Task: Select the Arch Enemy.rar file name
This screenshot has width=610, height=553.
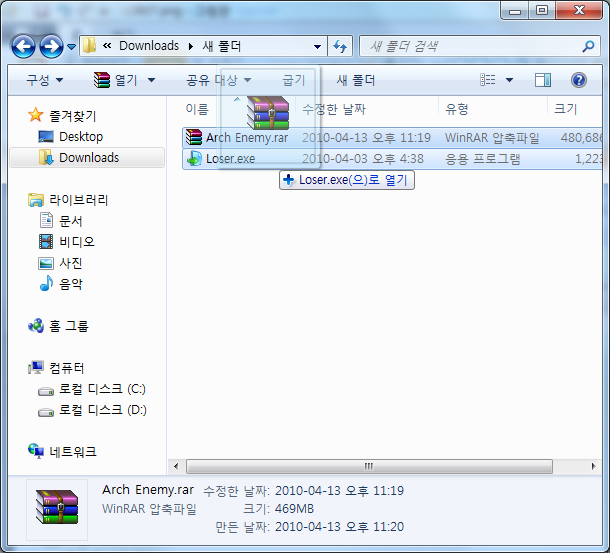Action: [x=247, y=138]
